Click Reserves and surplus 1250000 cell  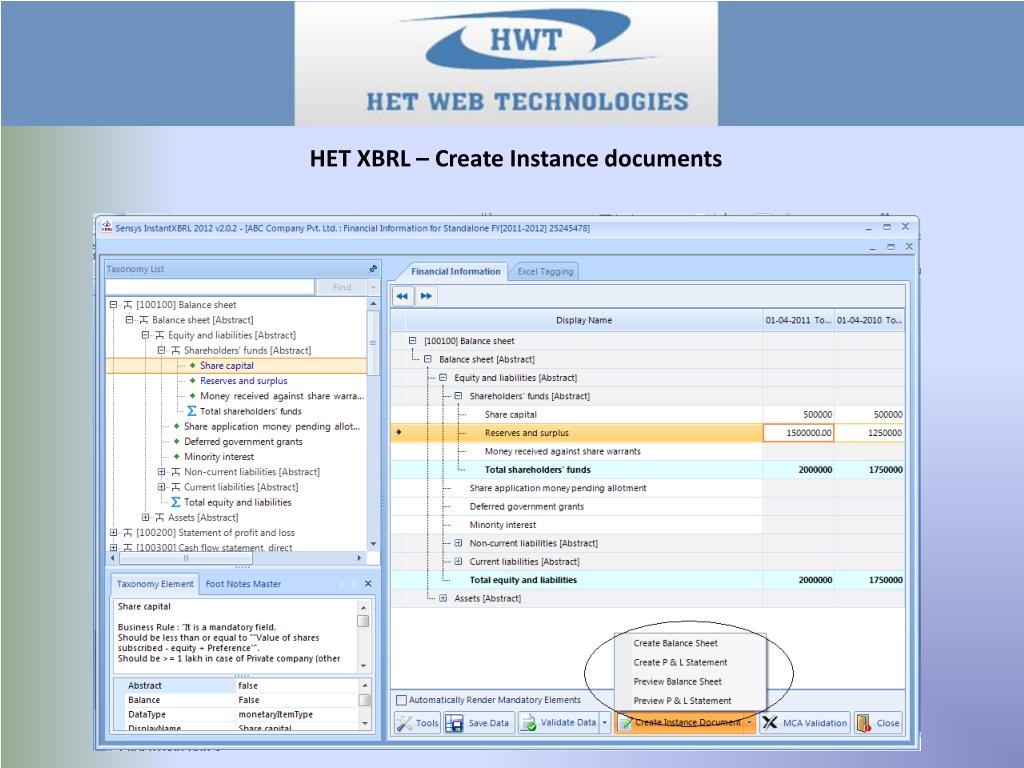pos(869,433)
